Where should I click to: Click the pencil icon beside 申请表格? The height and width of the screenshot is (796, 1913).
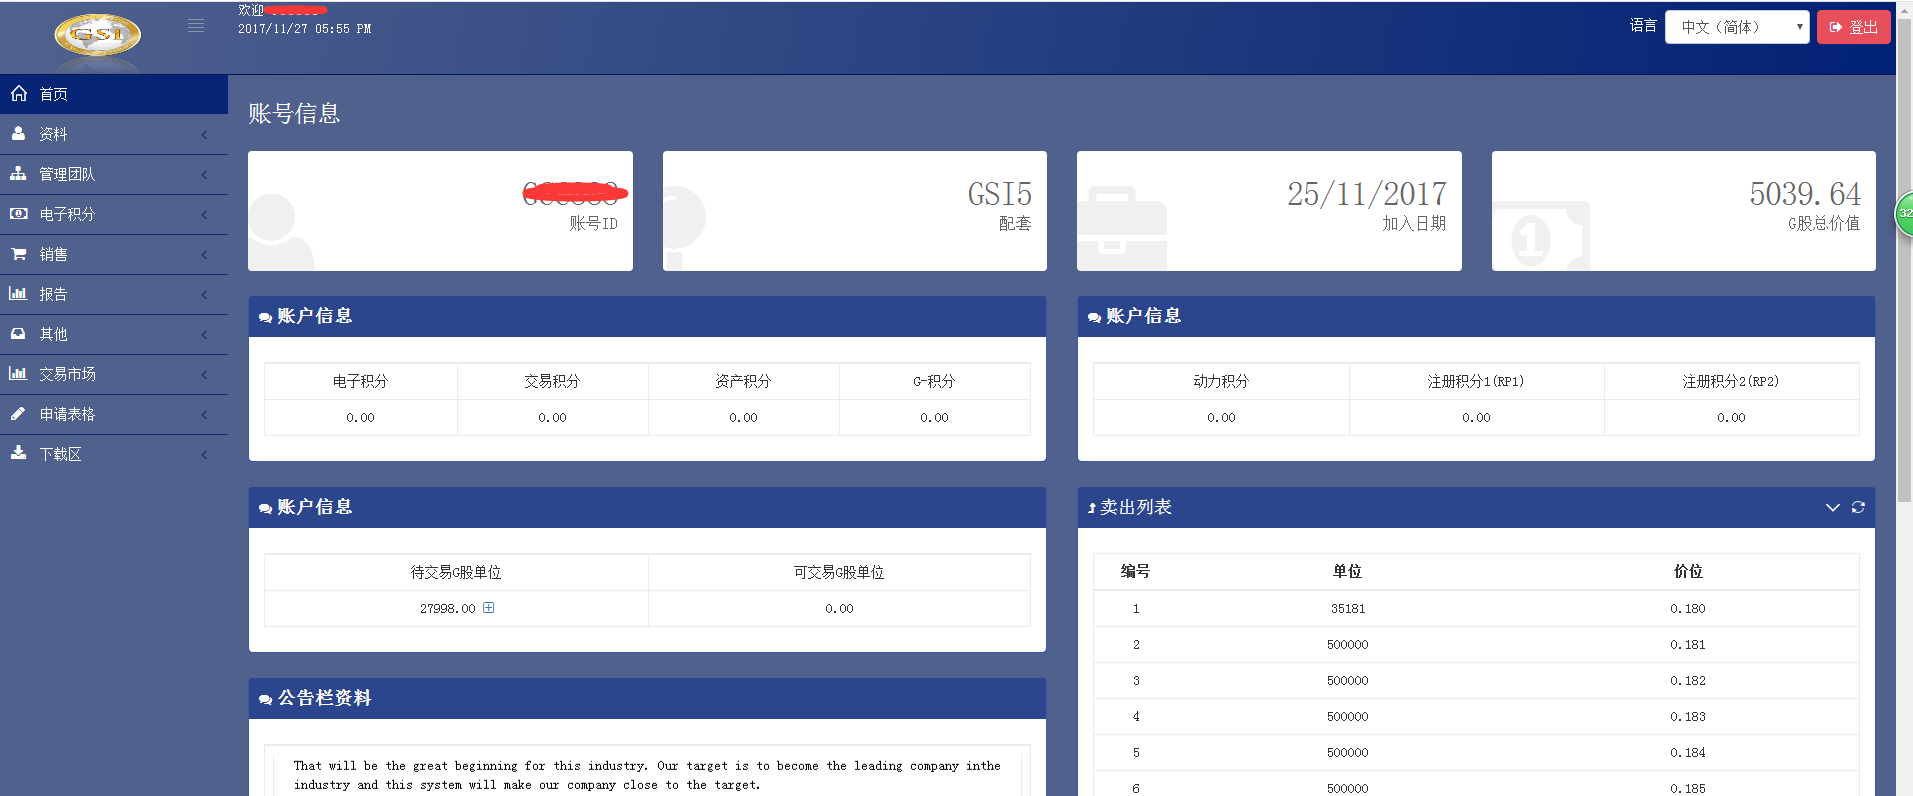click(18, 413)
